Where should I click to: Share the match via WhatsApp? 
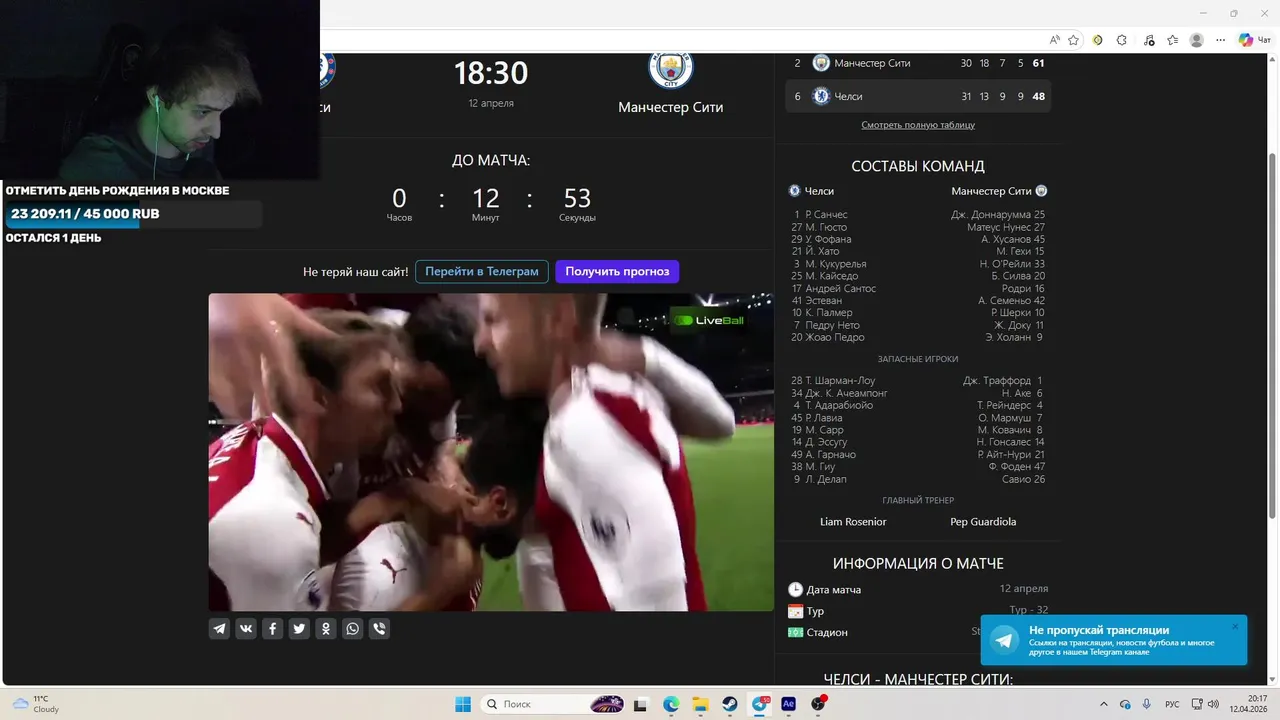352,629
